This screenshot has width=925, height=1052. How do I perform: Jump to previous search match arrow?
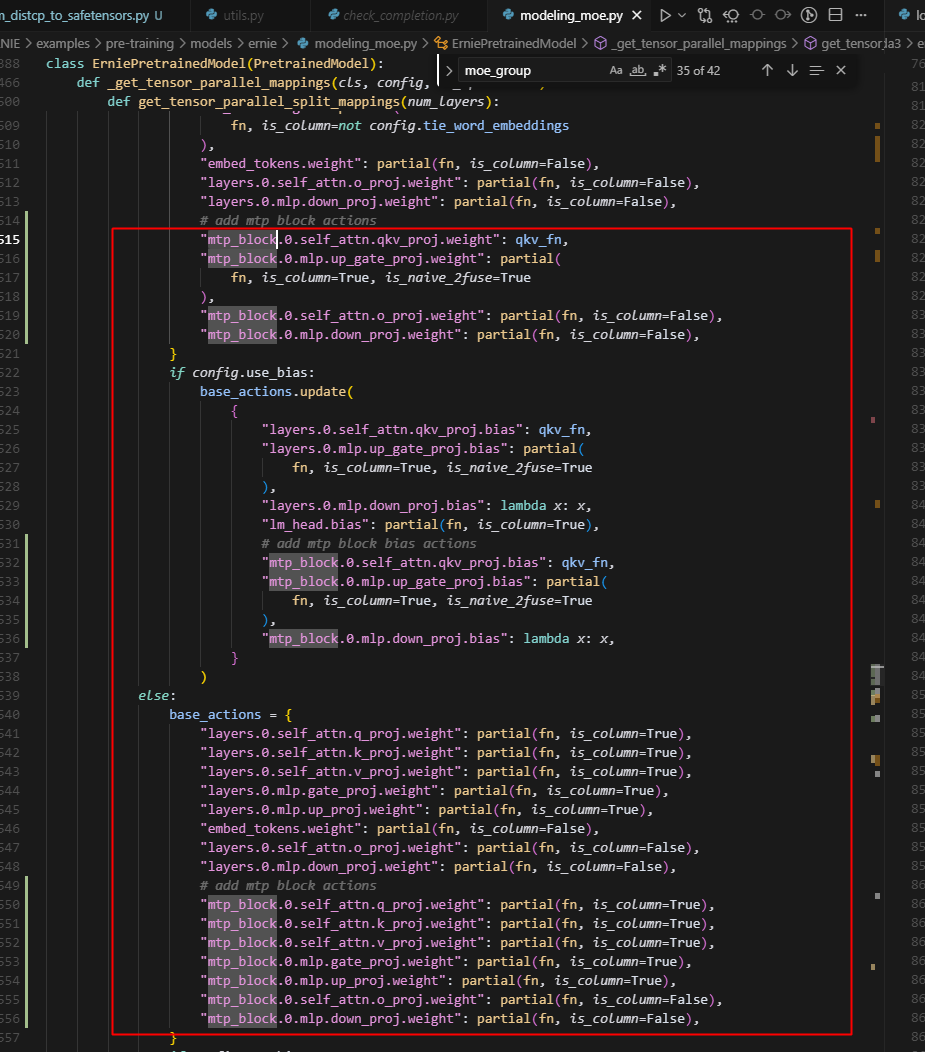tap(767, 71)
